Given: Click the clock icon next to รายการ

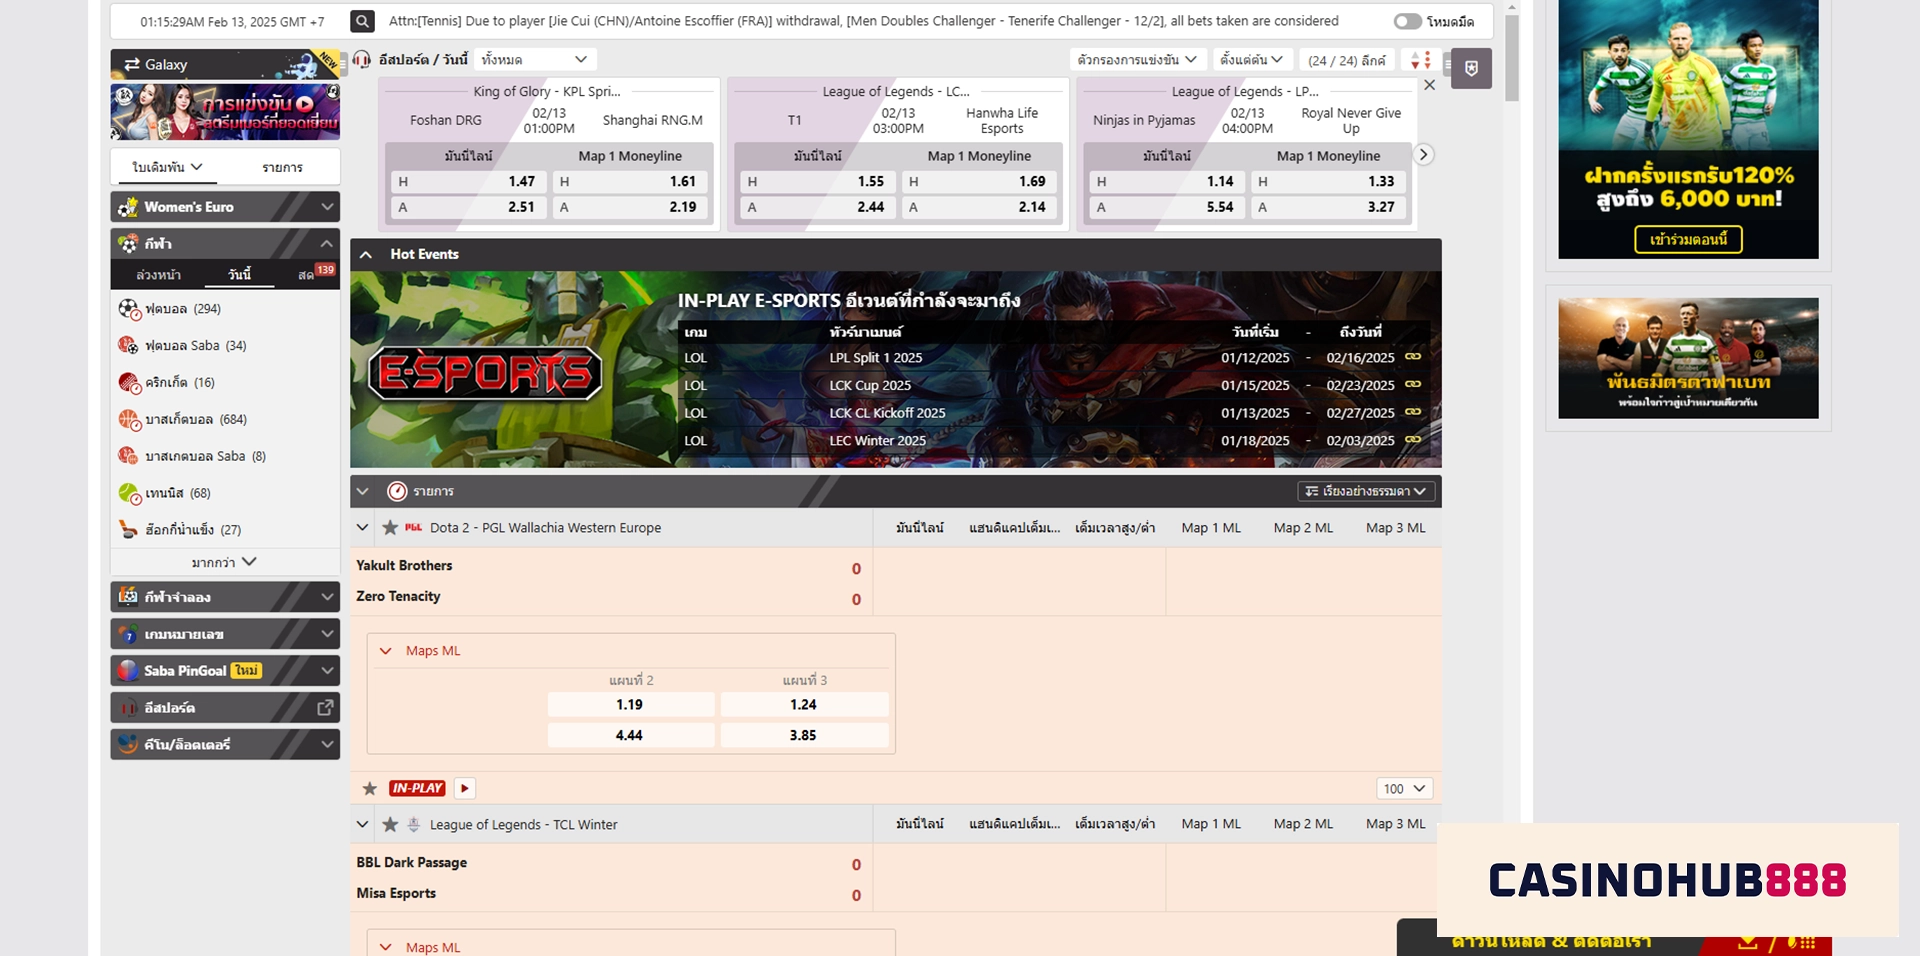Looking at the screenshot, I should [x=397, y=491].
